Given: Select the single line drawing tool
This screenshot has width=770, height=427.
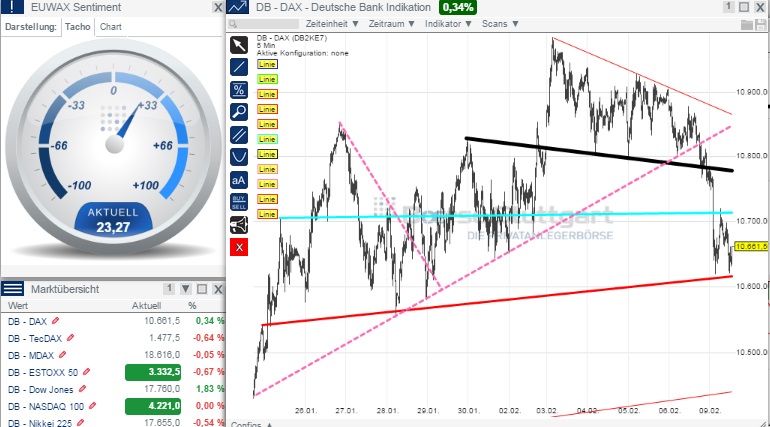Looking at the screenshot, I should pyautogui.click(x=239, y=67).
